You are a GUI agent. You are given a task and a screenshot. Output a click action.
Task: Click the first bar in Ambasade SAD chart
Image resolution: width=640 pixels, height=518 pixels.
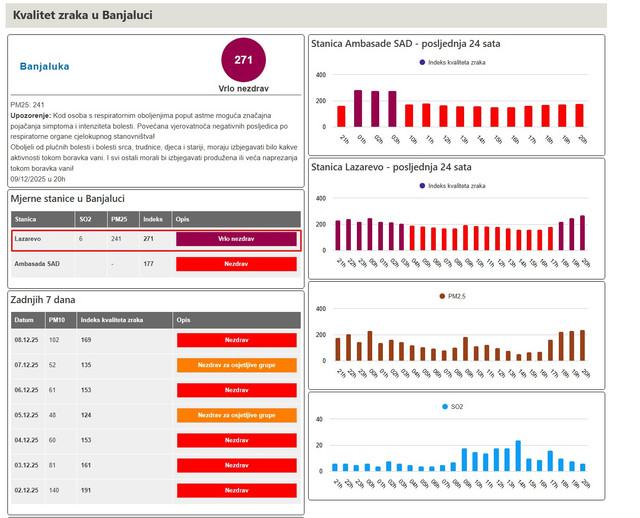tap(341, 116)
